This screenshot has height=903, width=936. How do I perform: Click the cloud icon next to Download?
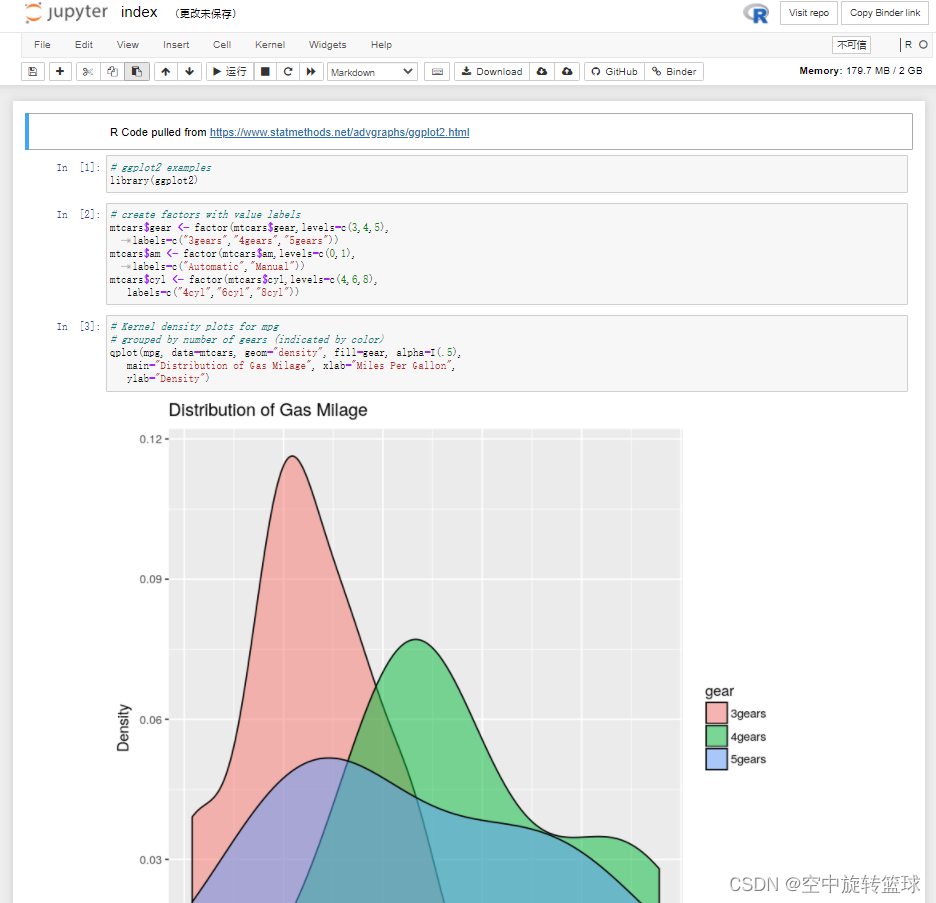pos(541,72)
